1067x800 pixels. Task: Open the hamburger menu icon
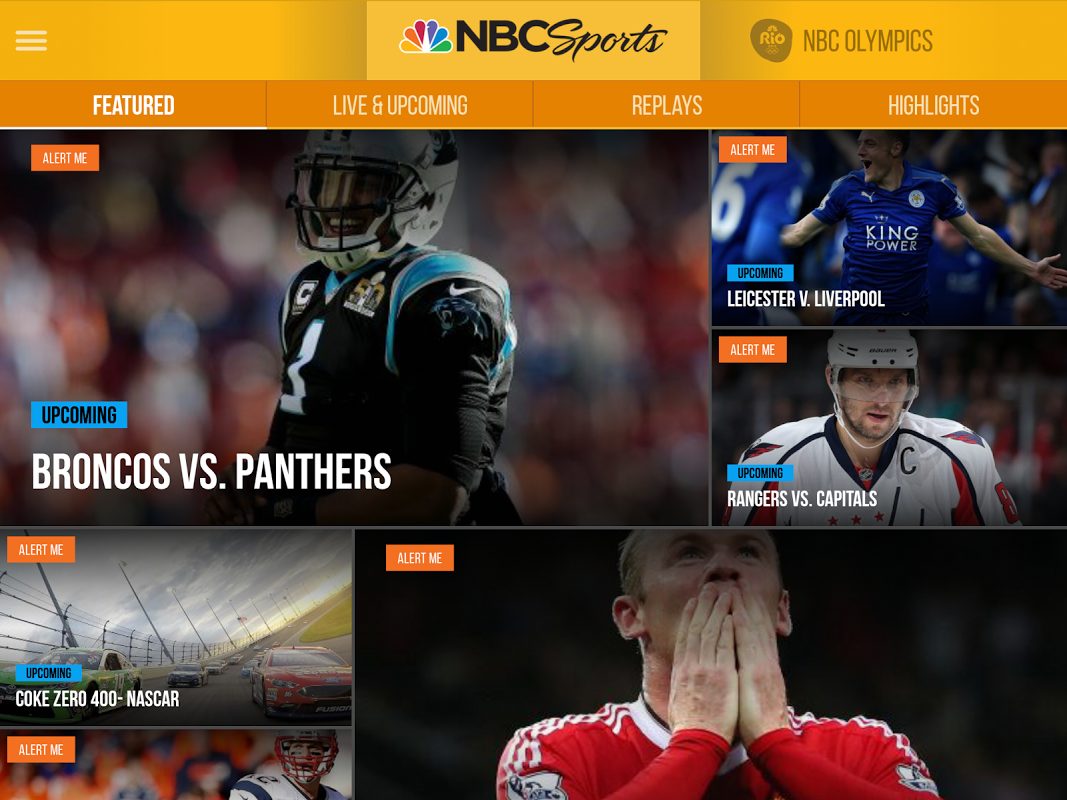point(31,40)
